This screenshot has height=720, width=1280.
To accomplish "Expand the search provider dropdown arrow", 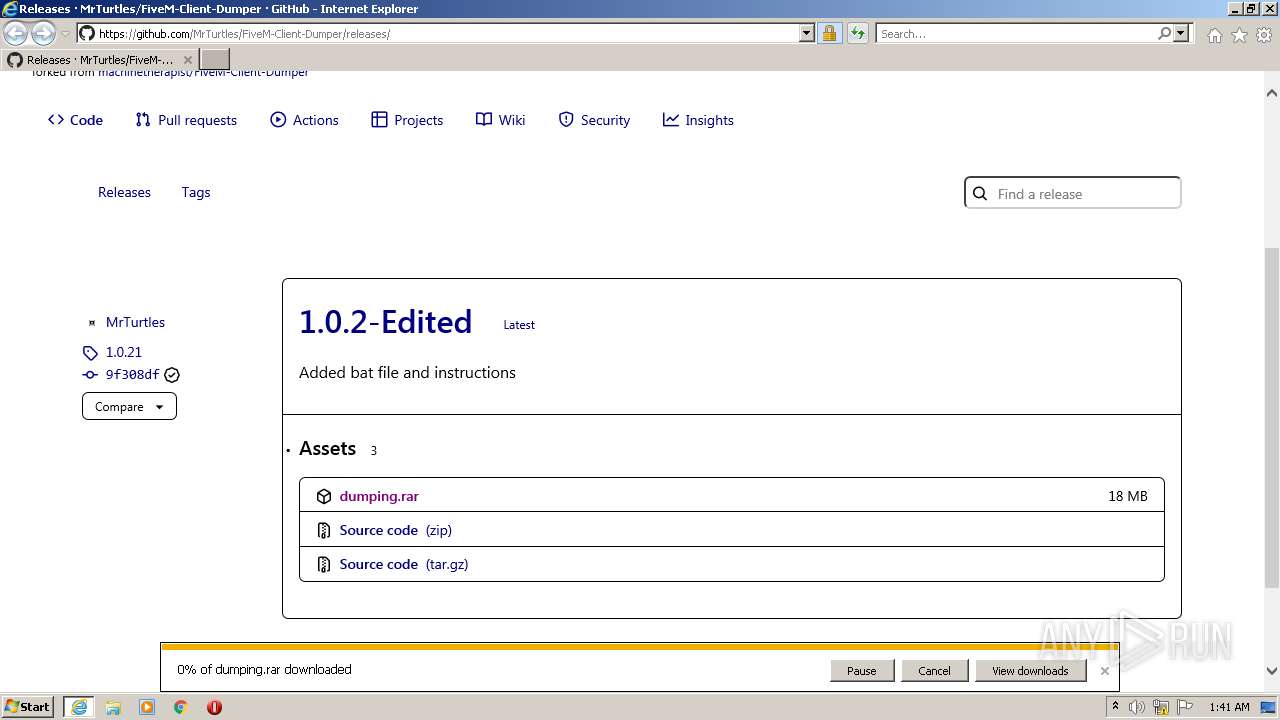I will [x=1181, y=33].
